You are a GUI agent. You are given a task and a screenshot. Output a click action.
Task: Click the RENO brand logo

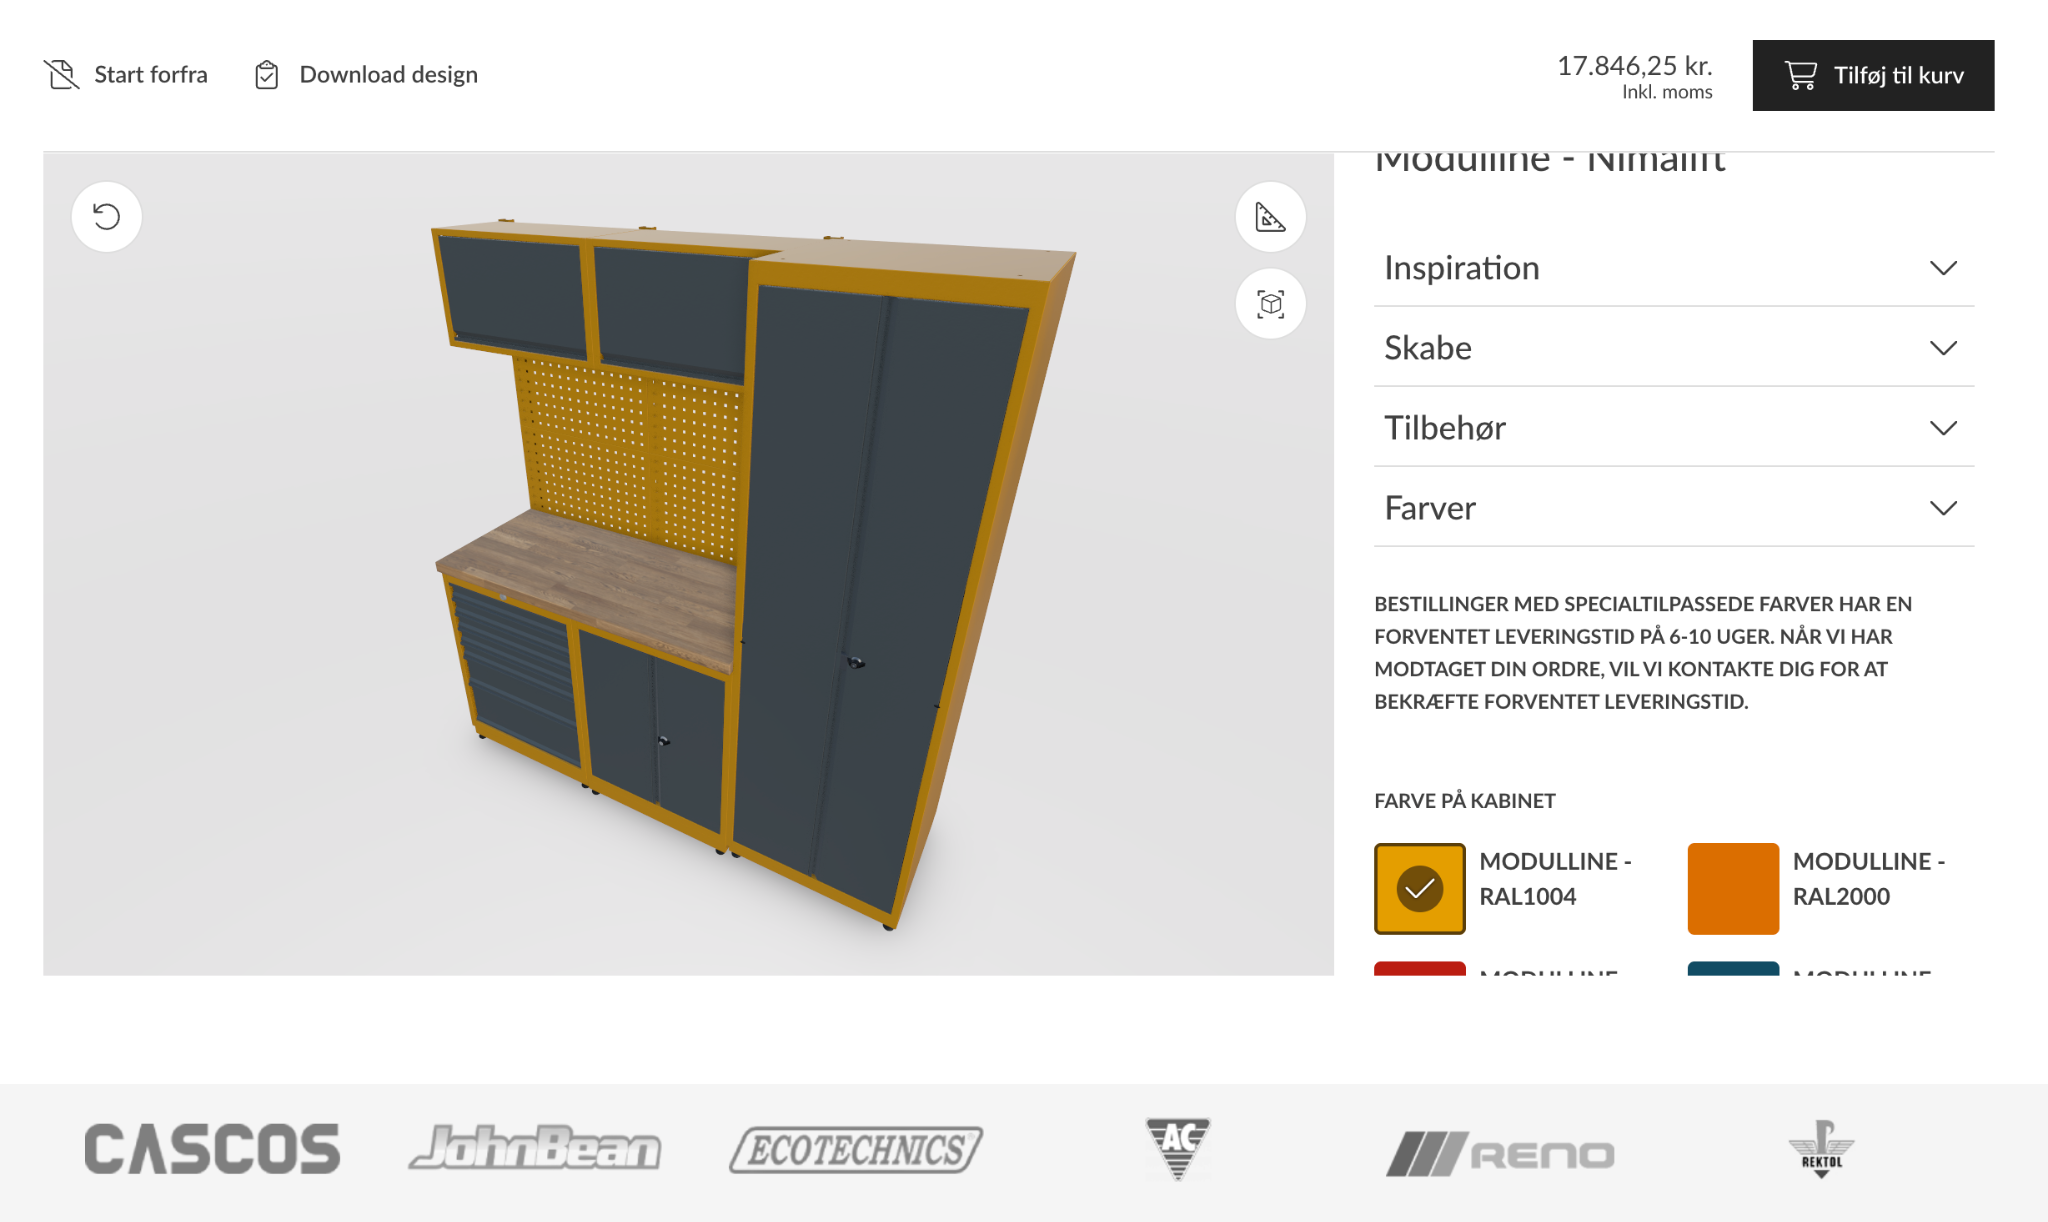1500,1154
